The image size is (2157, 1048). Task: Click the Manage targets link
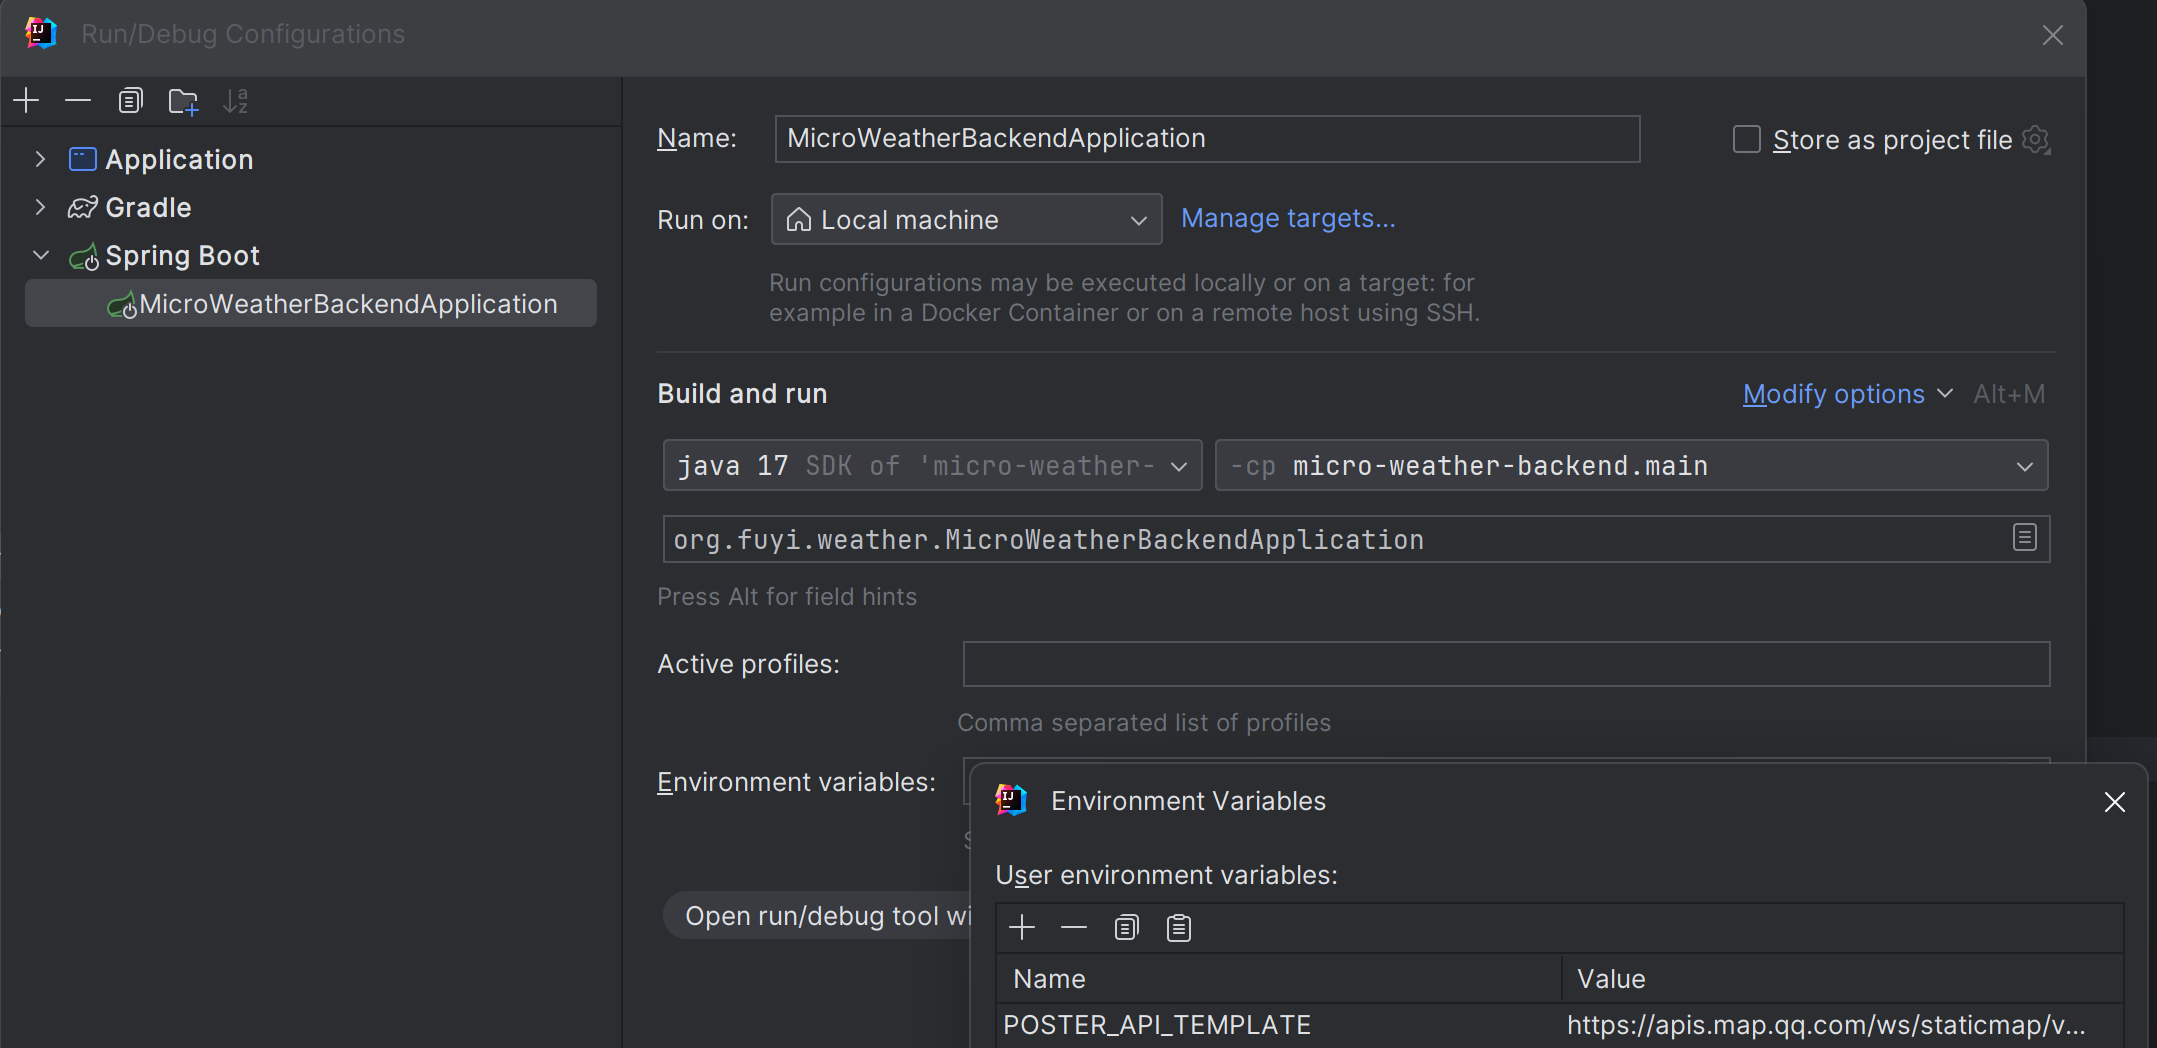pos(1288,219)
